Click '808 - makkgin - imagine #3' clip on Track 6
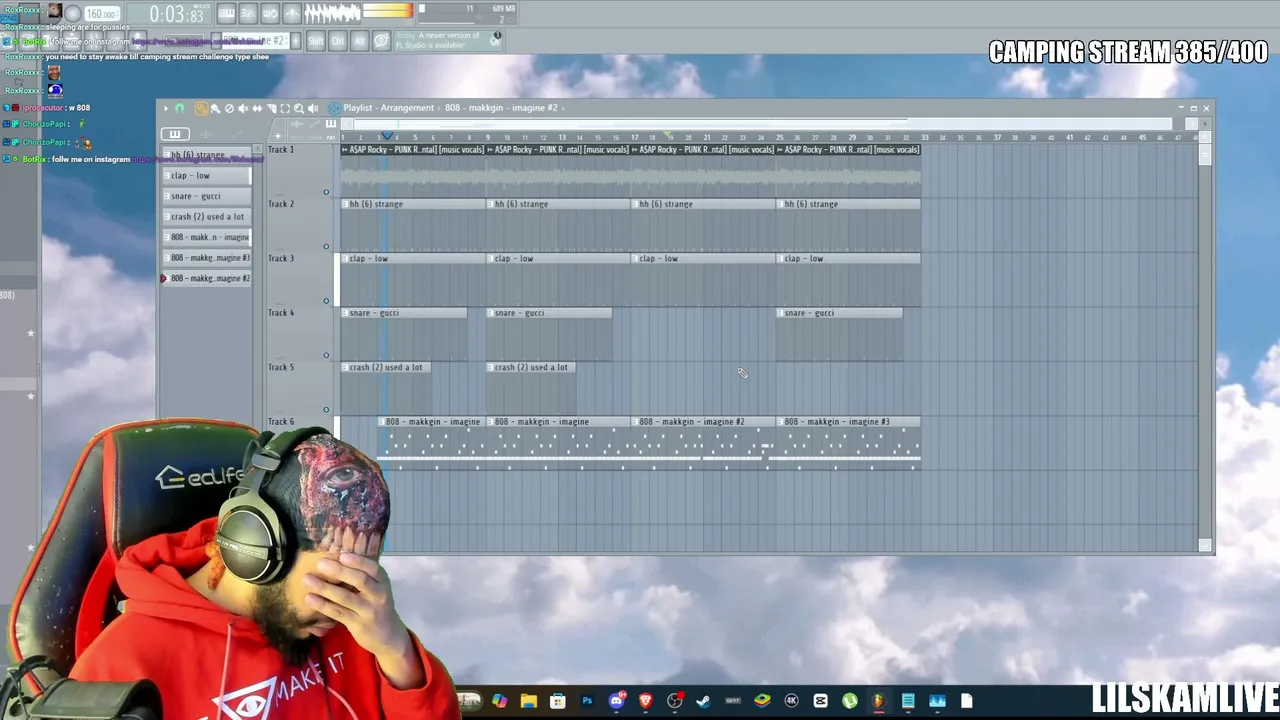The image size is (1280, 720). (848, 422)
